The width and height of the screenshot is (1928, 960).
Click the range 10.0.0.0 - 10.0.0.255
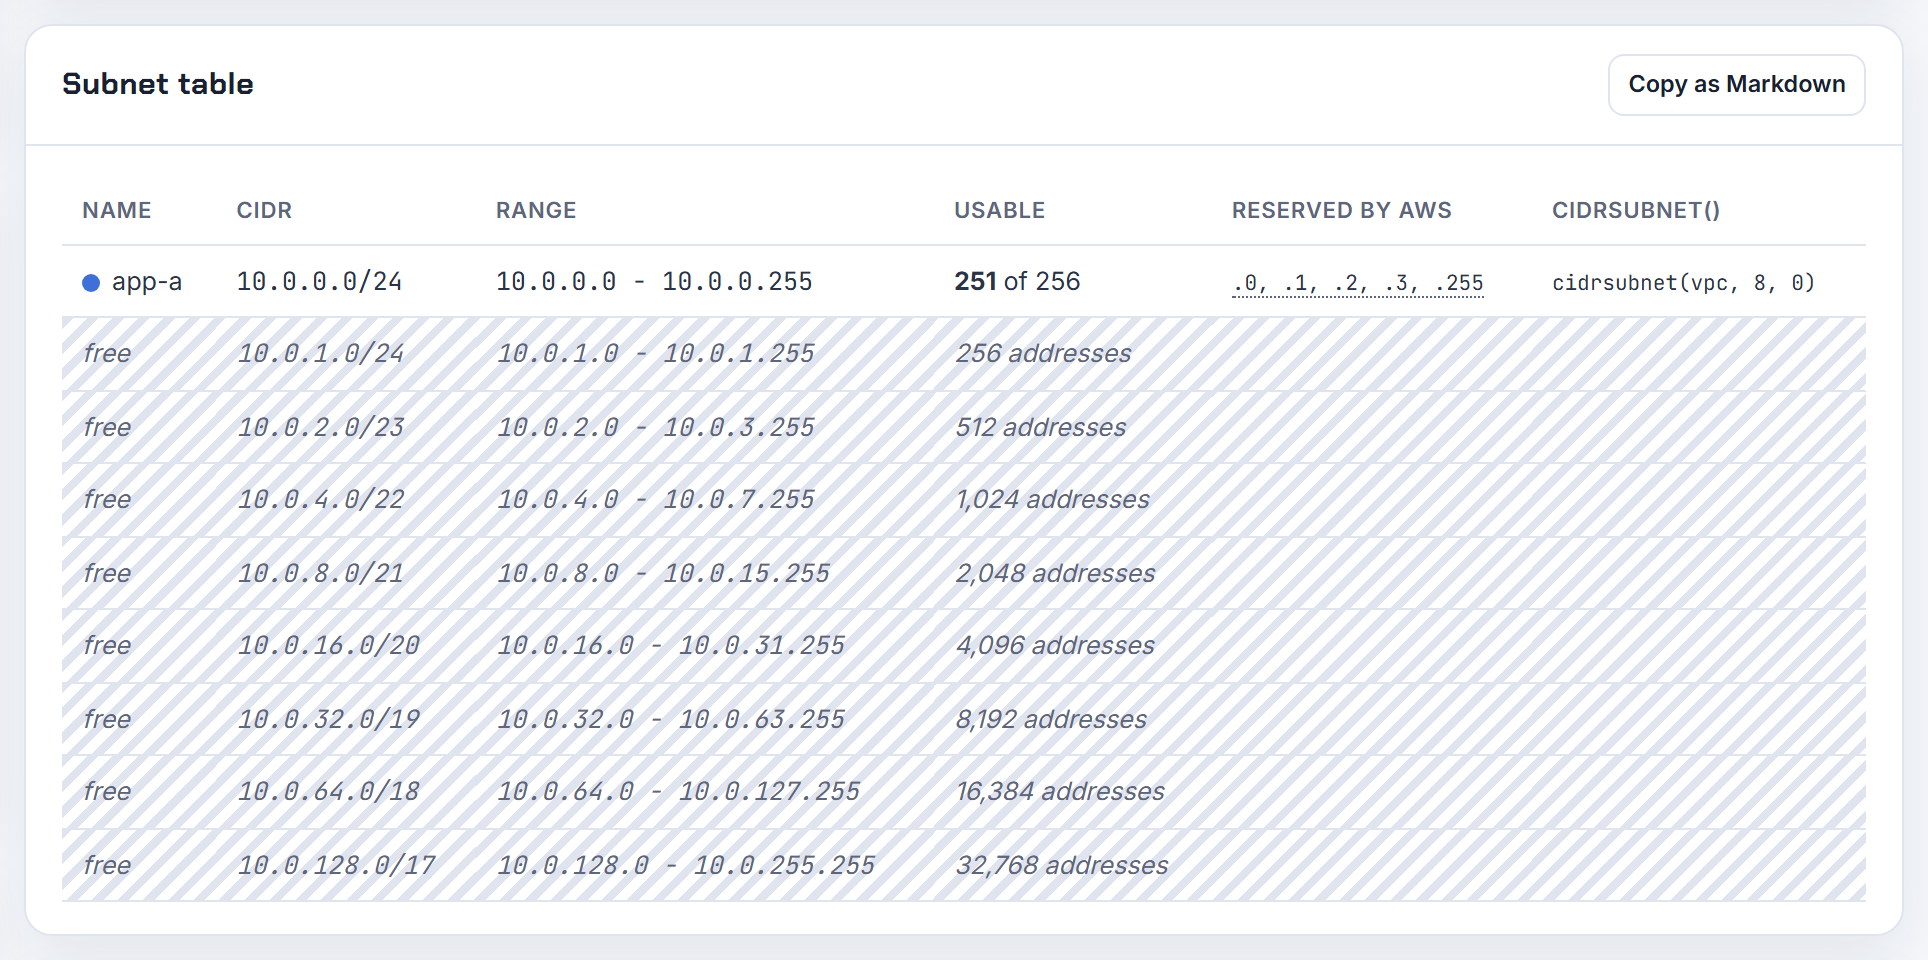[654, 282]
